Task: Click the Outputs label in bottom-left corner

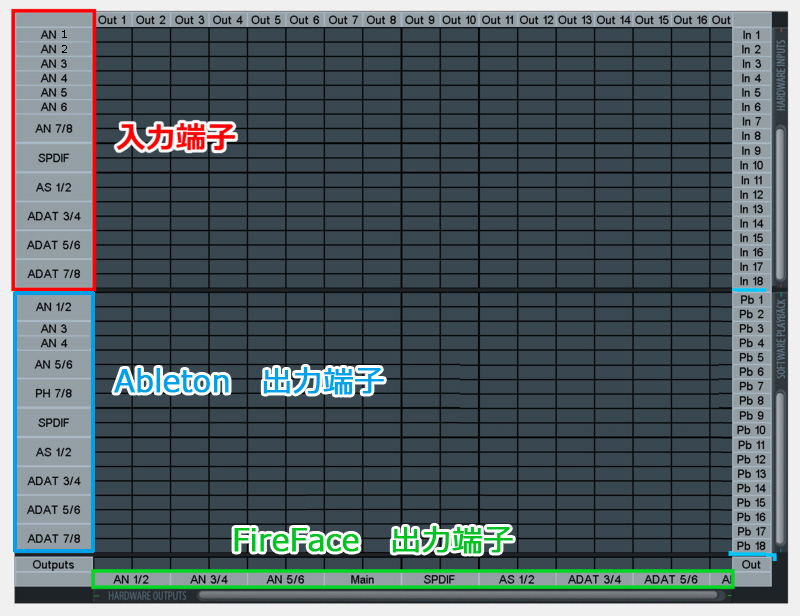Action: 54,565
